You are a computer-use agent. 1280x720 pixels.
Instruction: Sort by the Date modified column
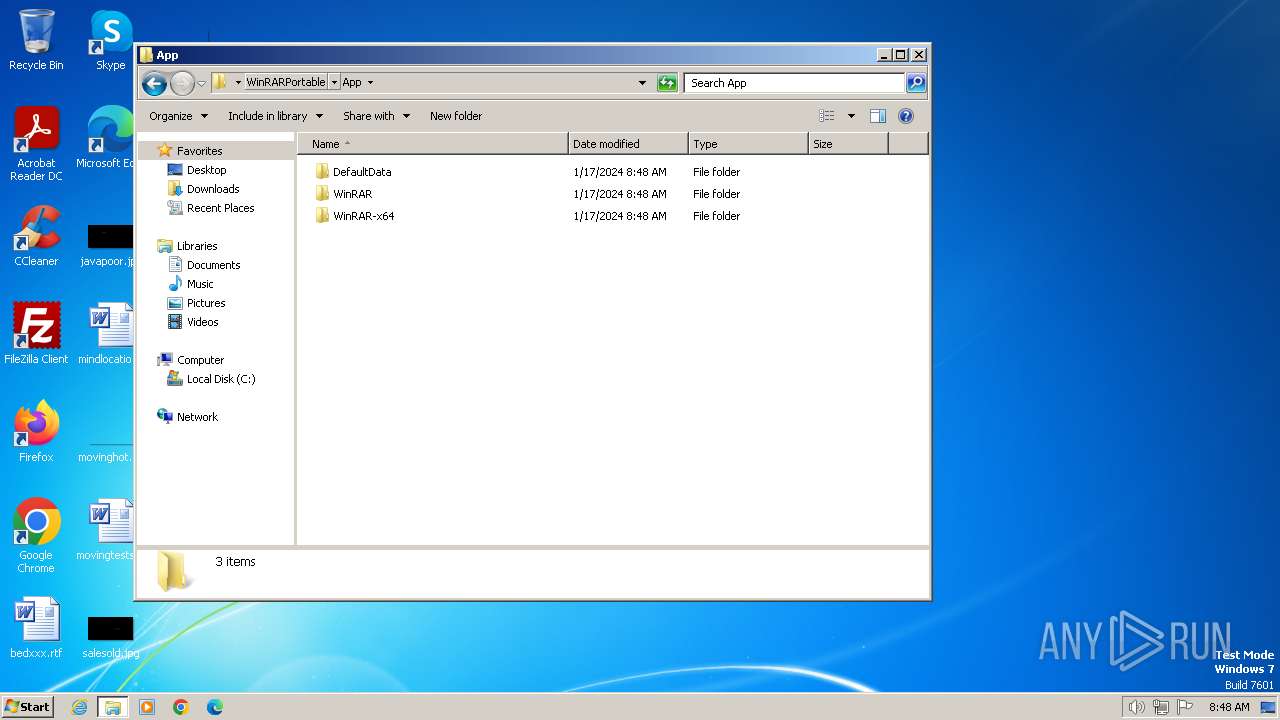[628, 144]
